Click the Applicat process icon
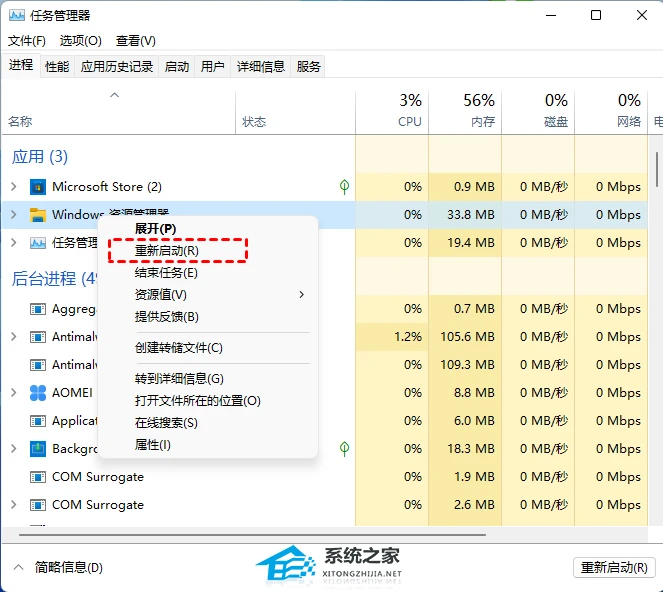 click(38, 421)
